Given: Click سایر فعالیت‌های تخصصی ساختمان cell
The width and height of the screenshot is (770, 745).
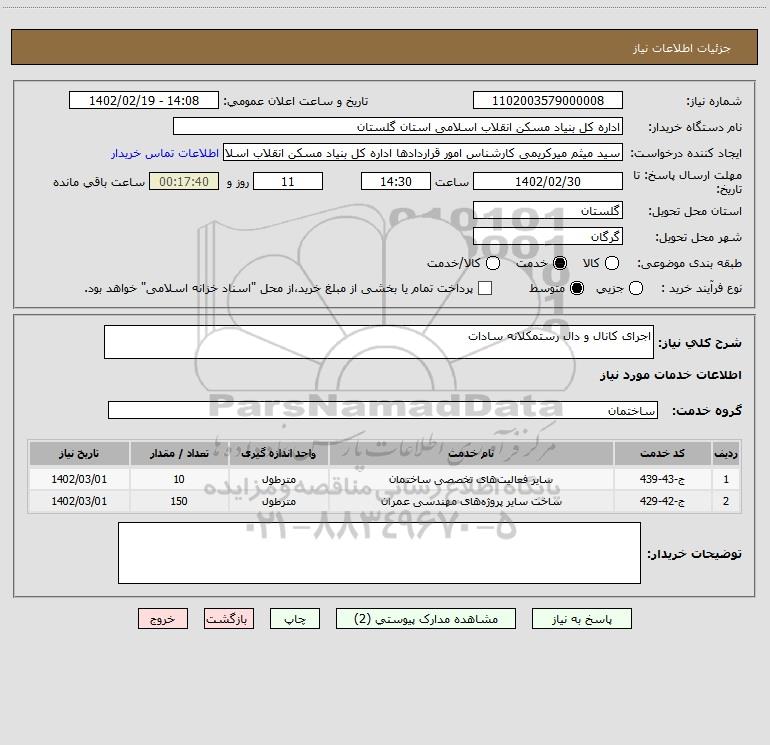Looking at the screenshot, I should tap(471, 479).
